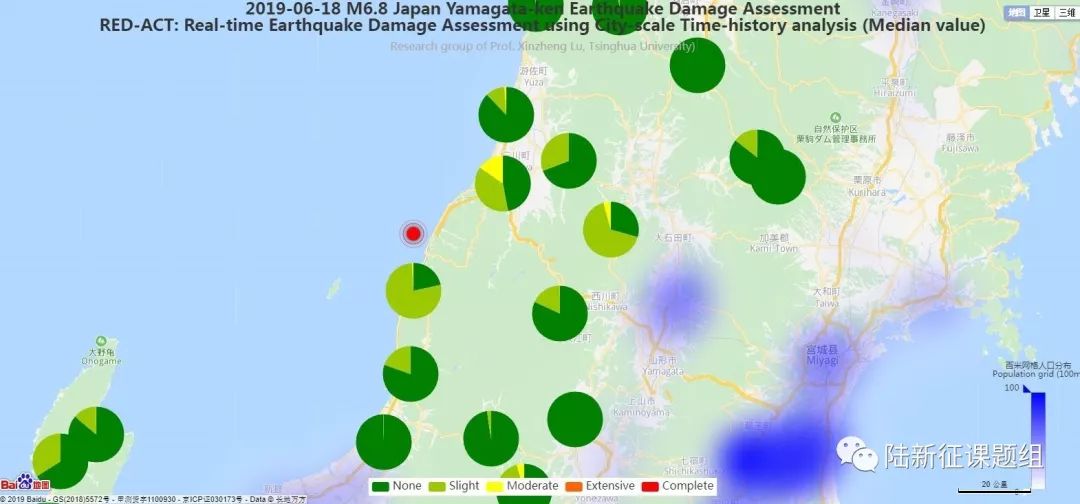Click the pie chart with yellow slice near coast
The width and height of the screenshot is (1080, 504).
[x=502, y=183]
